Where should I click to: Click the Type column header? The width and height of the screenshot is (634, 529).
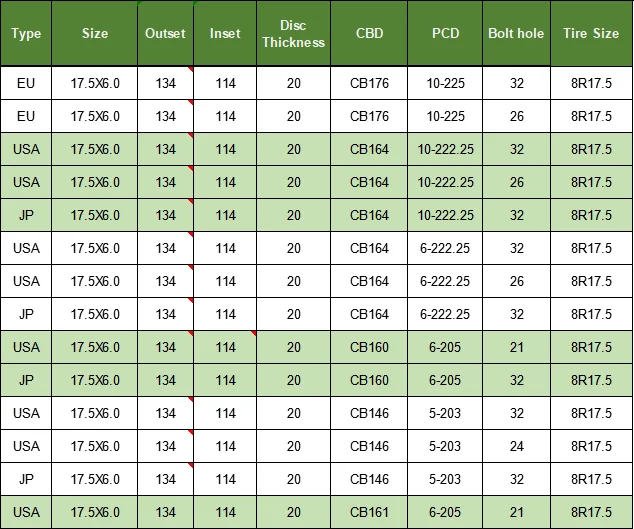[26, 34]
